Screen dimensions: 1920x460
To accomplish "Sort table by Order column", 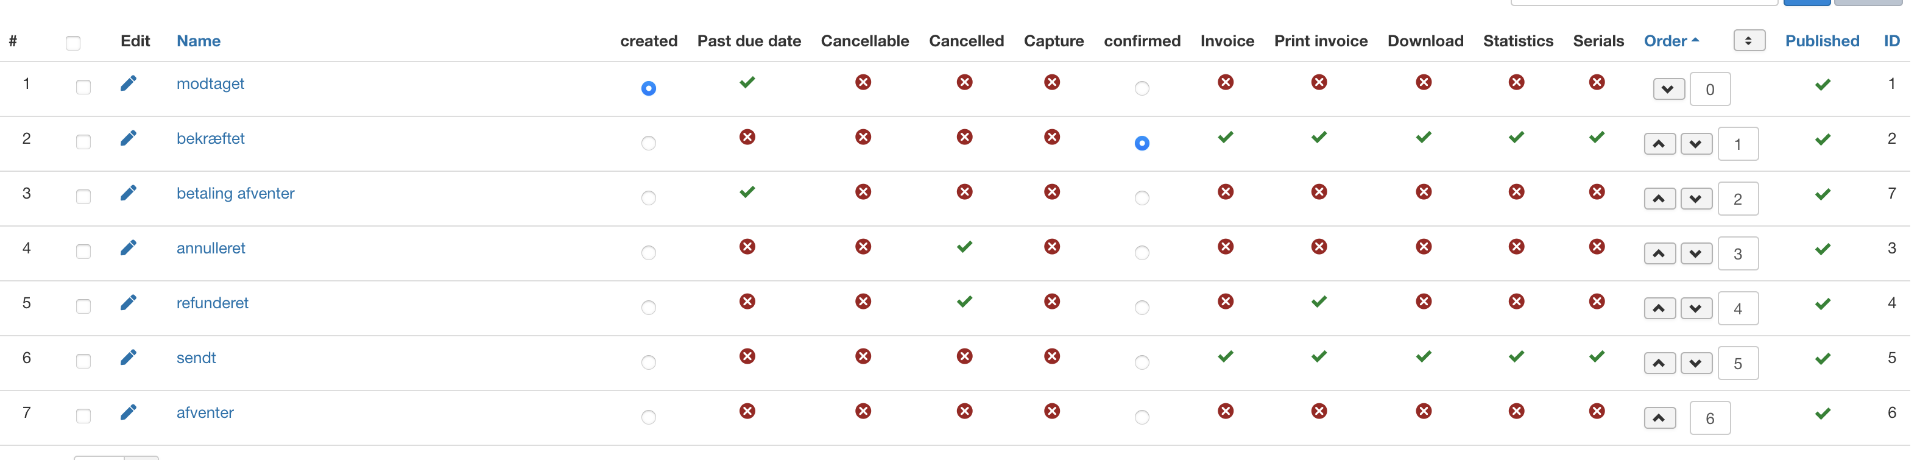I will click(1665, 41).
